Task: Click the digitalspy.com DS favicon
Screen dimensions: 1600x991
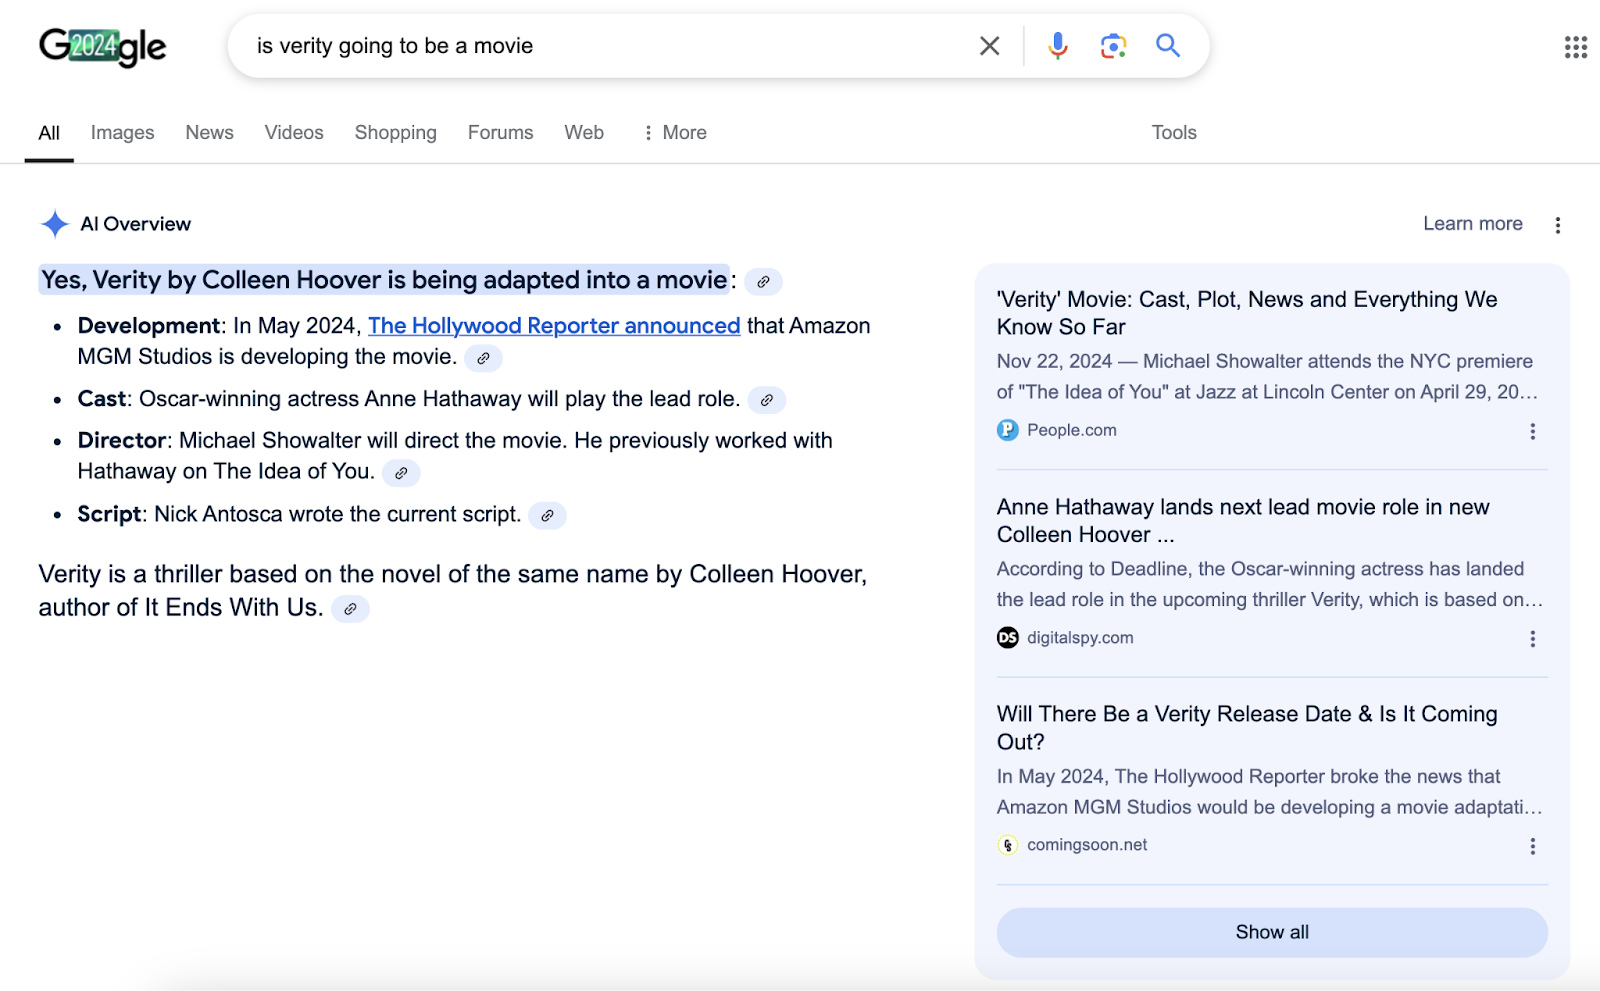Action: pyautogui.click(x=1007, y=637)
